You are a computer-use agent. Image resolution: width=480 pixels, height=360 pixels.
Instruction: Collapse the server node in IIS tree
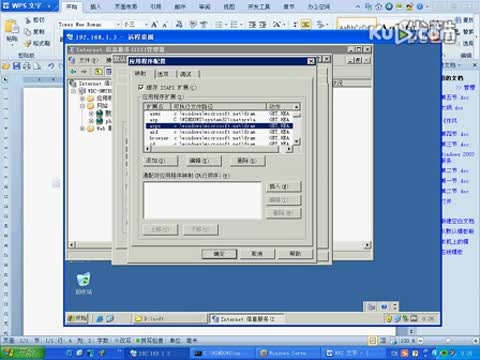pos(74,91)
